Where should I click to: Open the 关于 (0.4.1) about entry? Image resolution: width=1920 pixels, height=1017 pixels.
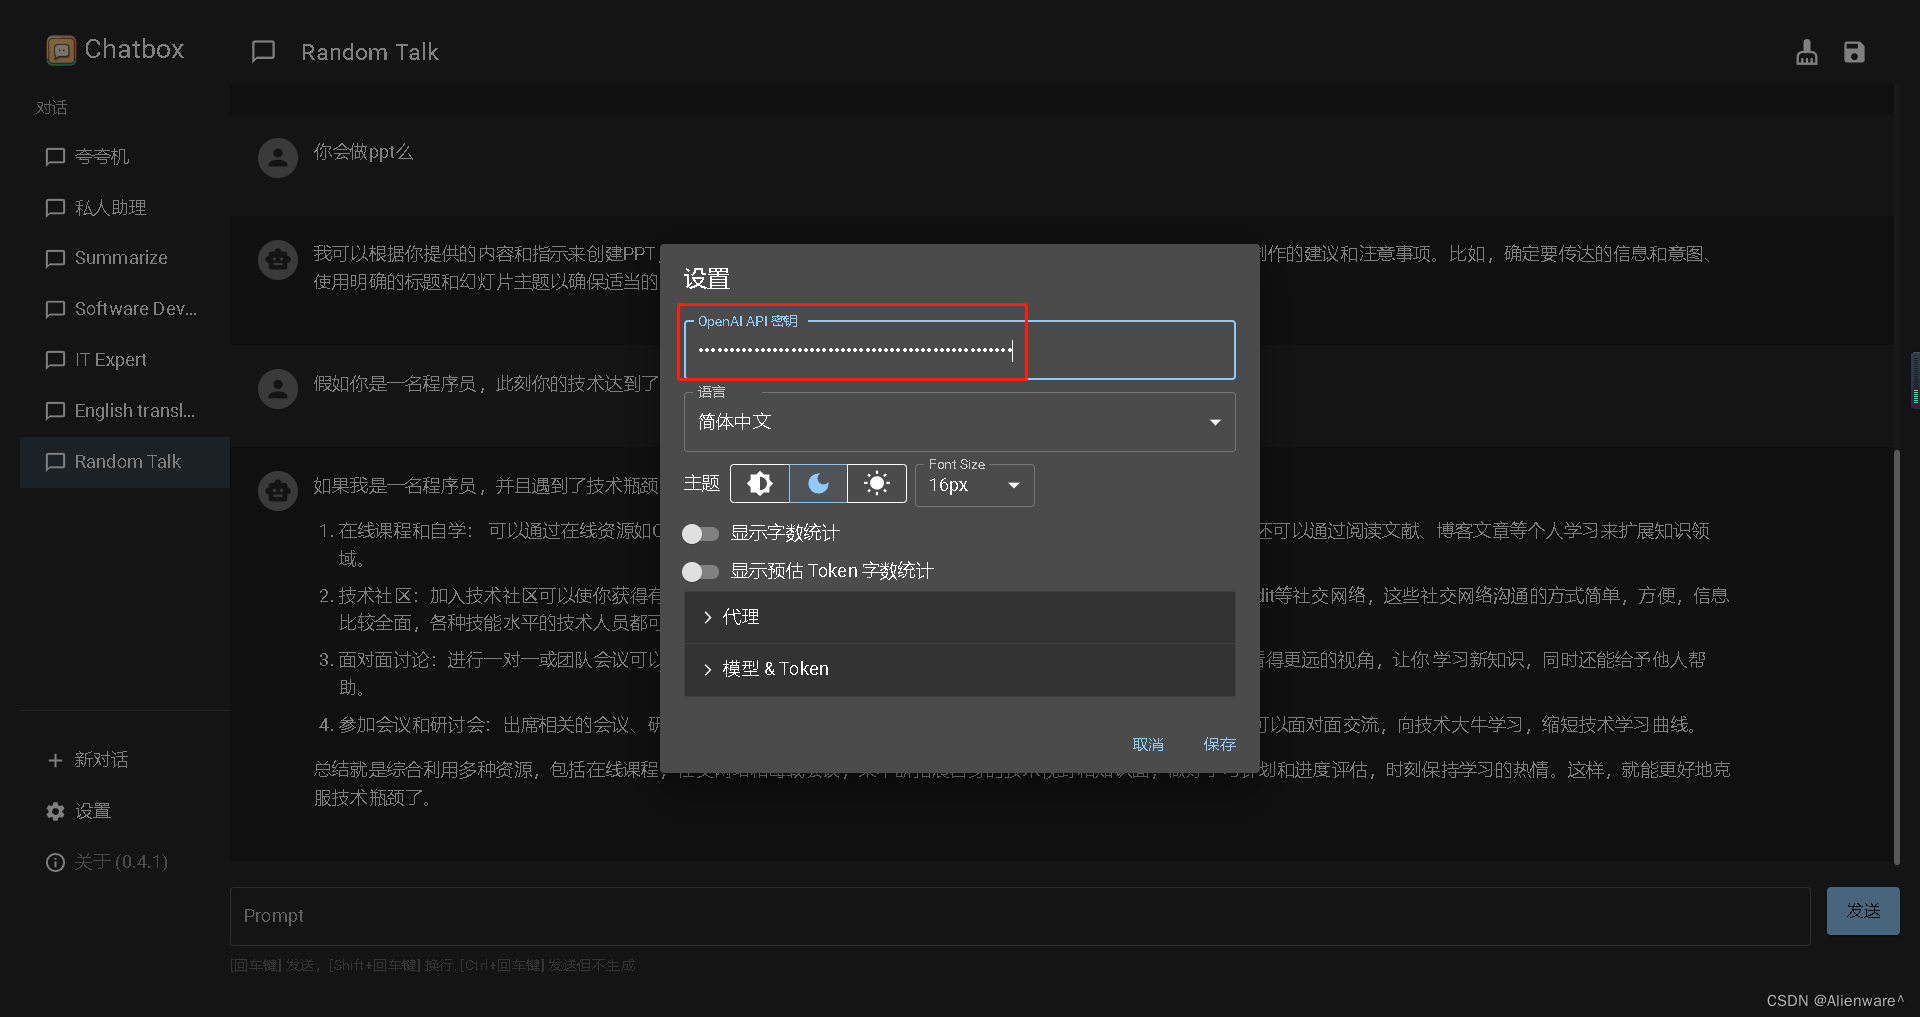pos(125,862)
